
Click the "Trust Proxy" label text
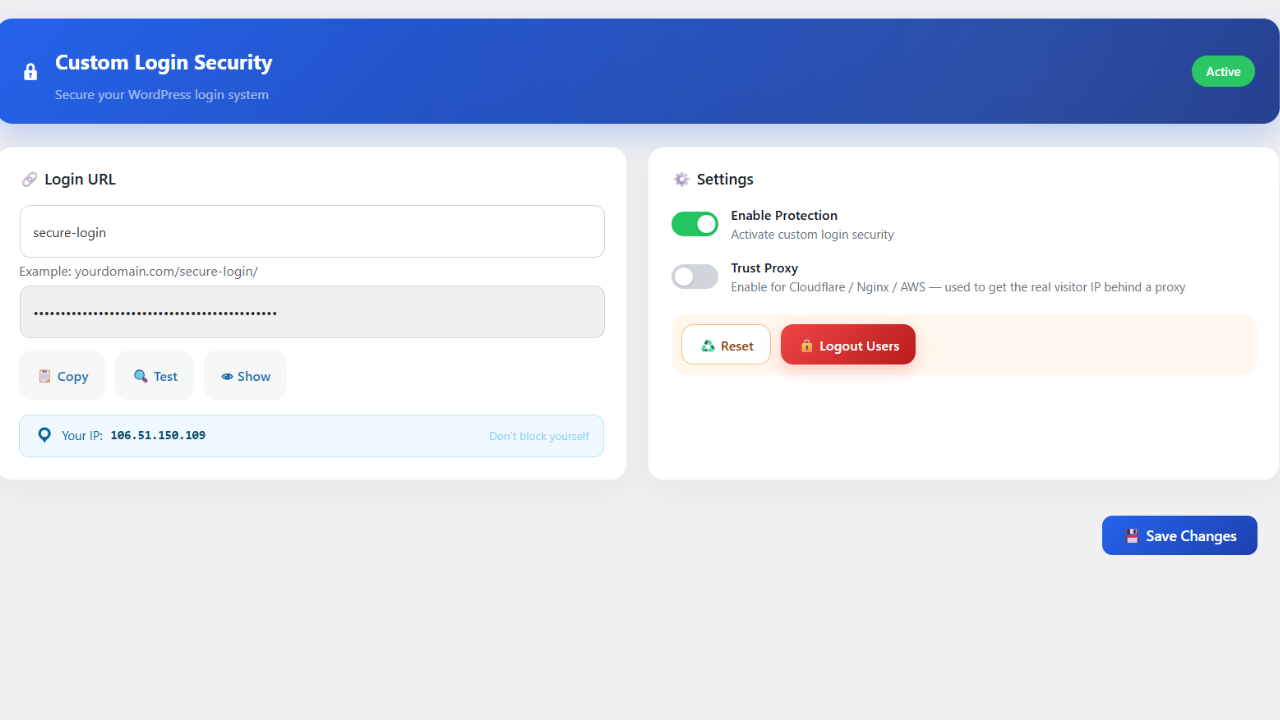tap(764, 268)
